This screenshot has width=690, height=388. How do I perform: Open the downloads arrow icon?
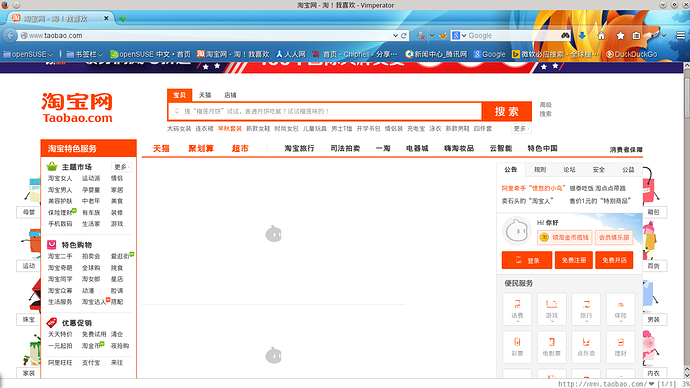point(582,36)
